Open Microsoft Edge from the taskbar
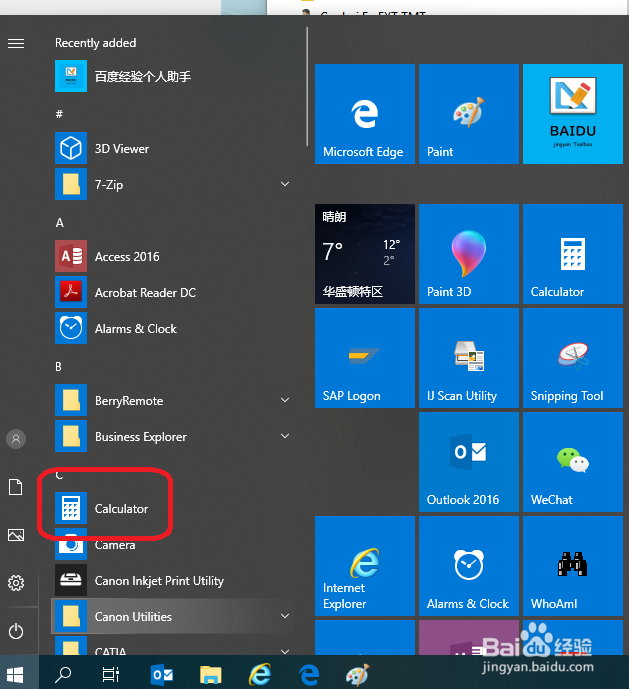Image resolution: width=629 pixels, height=689 pixels. coord(309,674)
